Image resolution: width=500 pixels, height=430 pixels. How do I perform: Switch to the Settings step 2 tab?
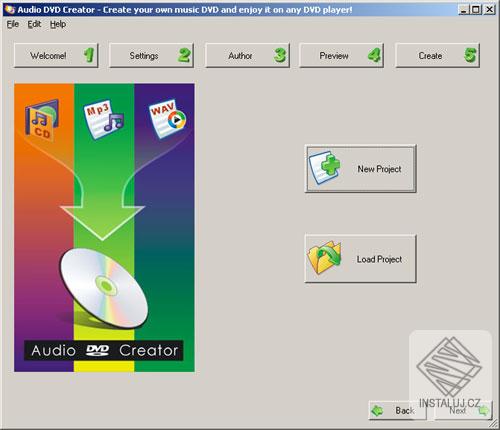(x=152, y=55)
